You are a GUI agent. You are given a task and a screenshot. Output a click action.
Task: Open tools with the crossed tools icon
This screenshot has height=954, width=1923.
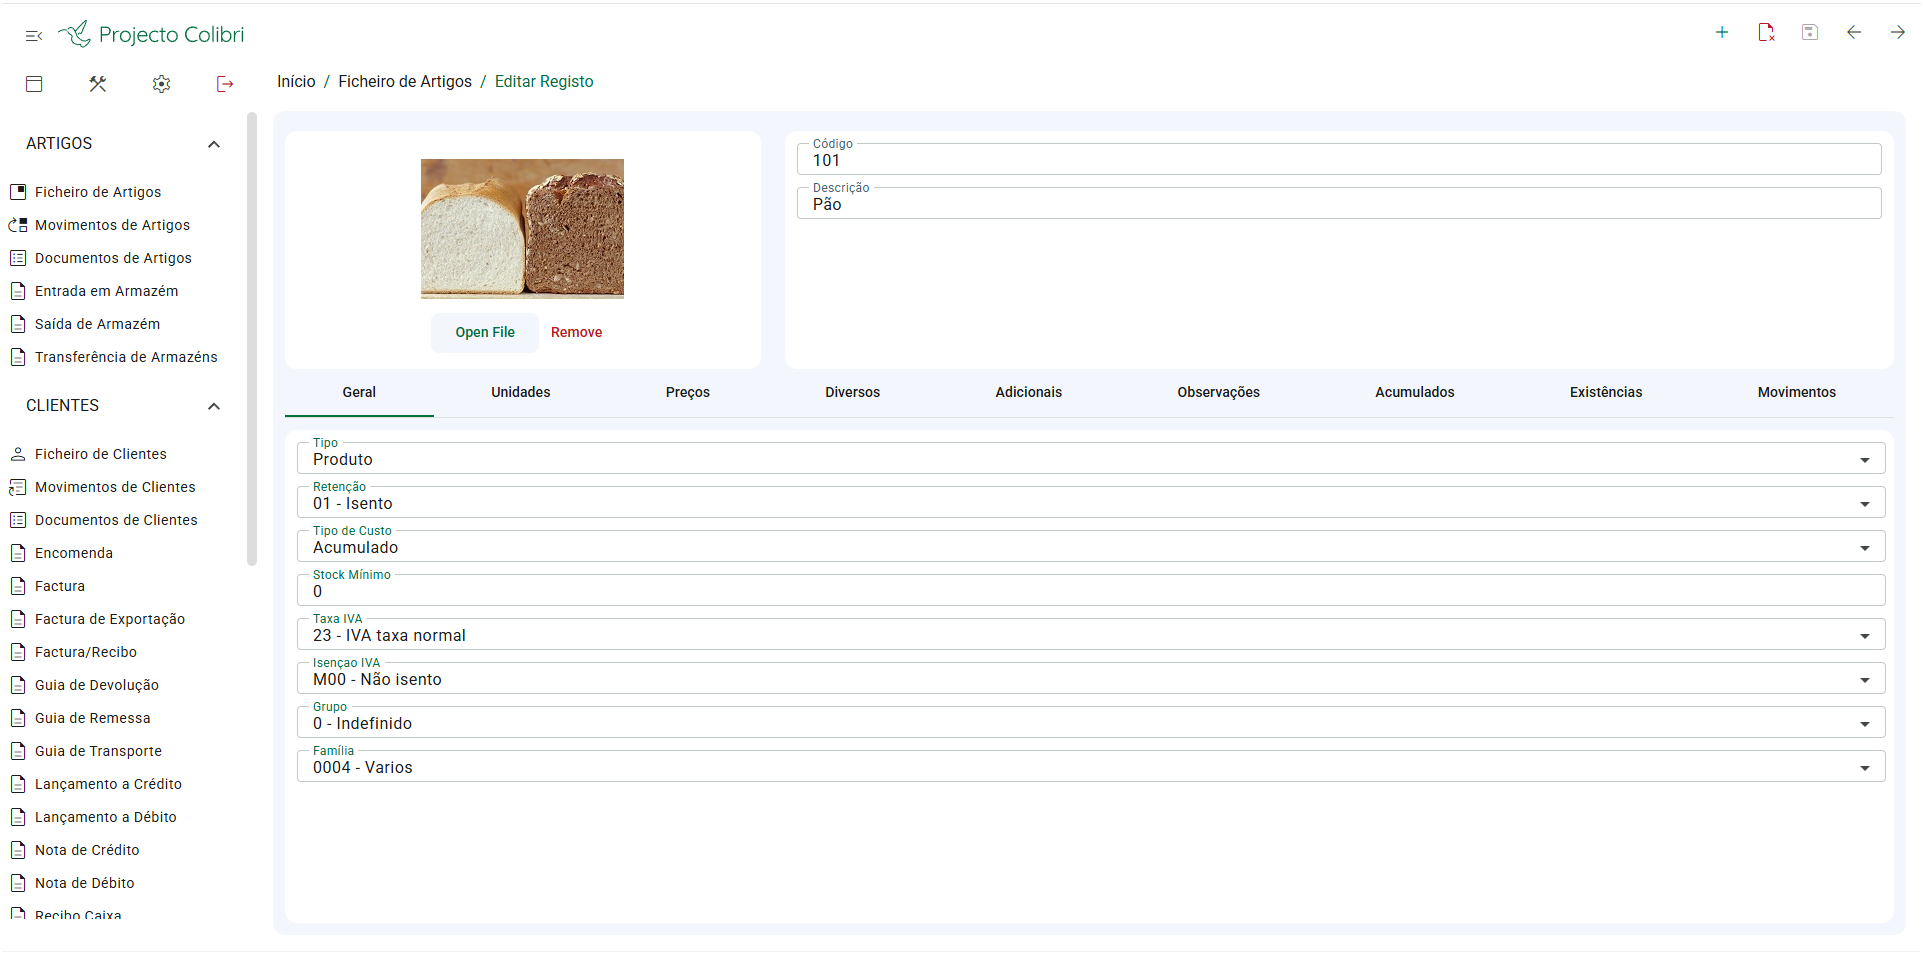tap(97, 84)
